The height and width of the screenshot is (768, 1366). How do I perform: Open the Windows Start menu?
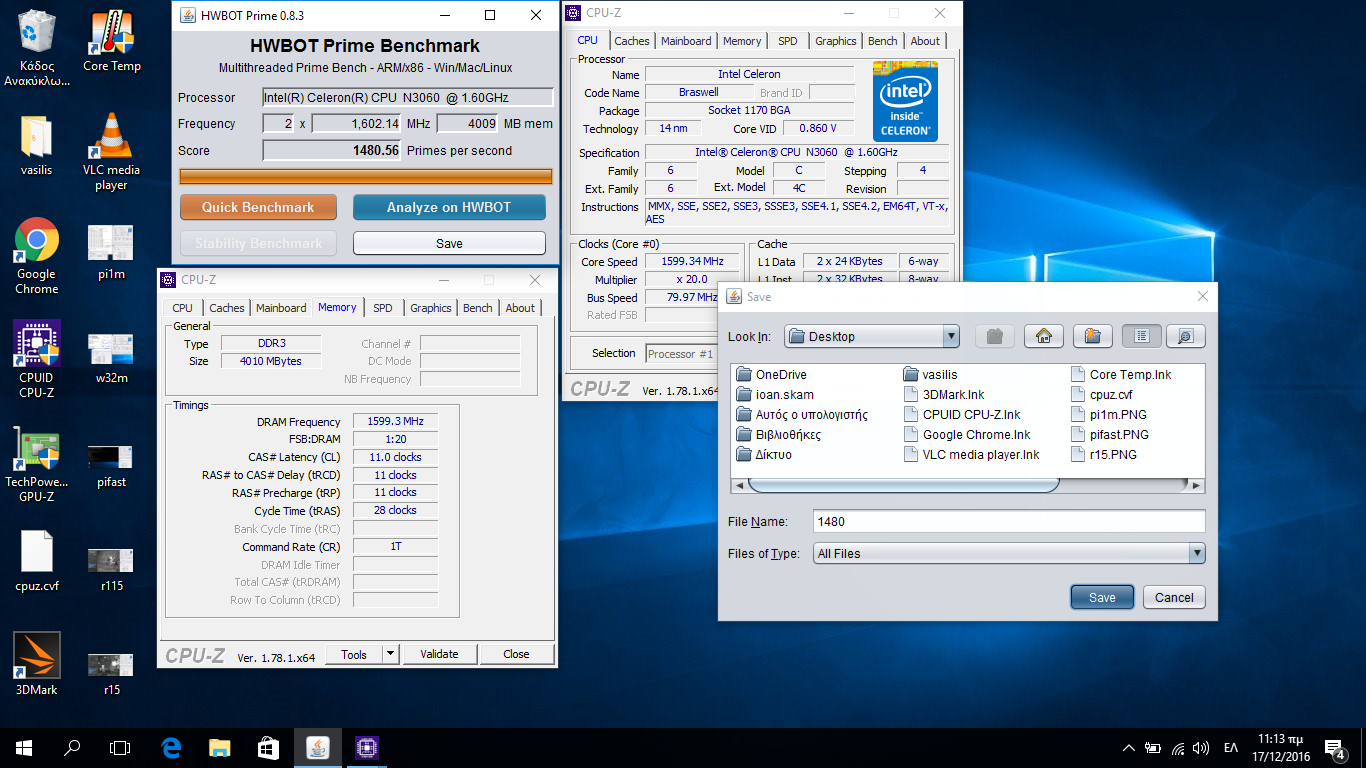(24, 747)
